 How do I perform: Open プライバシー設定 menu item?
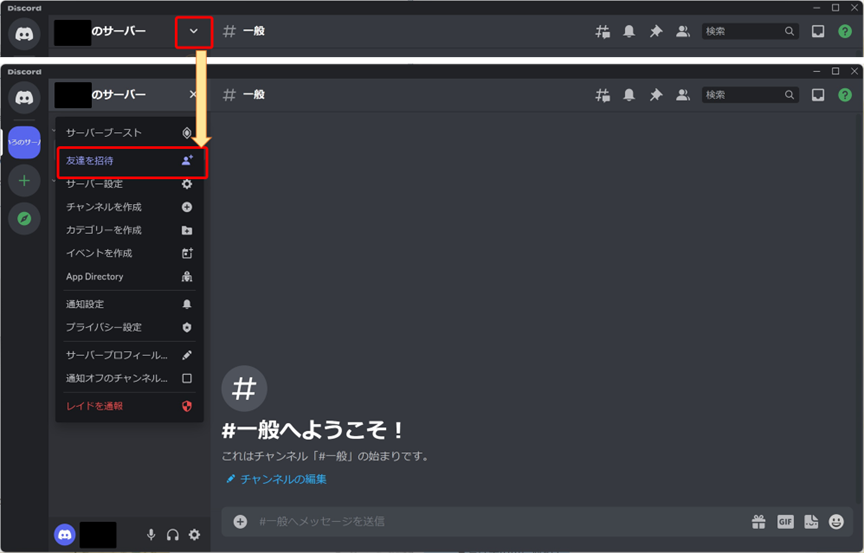point(129,327)
